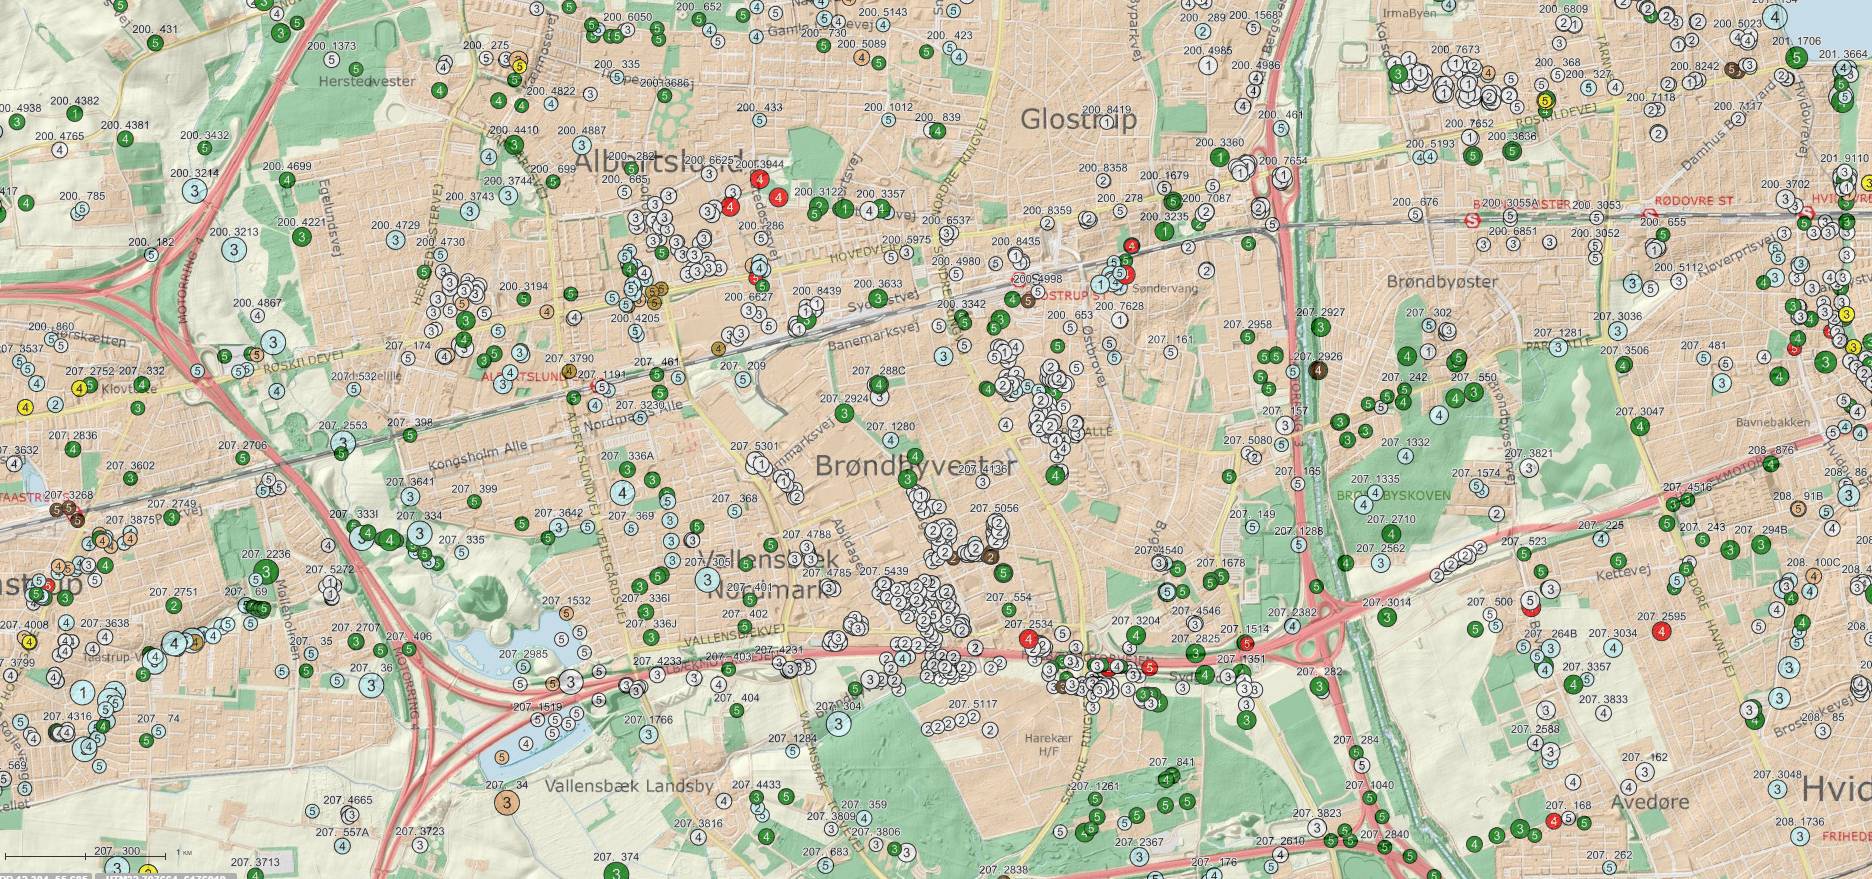
Task: Select the white 1 marker under 200. 4985
Action: point(1208,65)
